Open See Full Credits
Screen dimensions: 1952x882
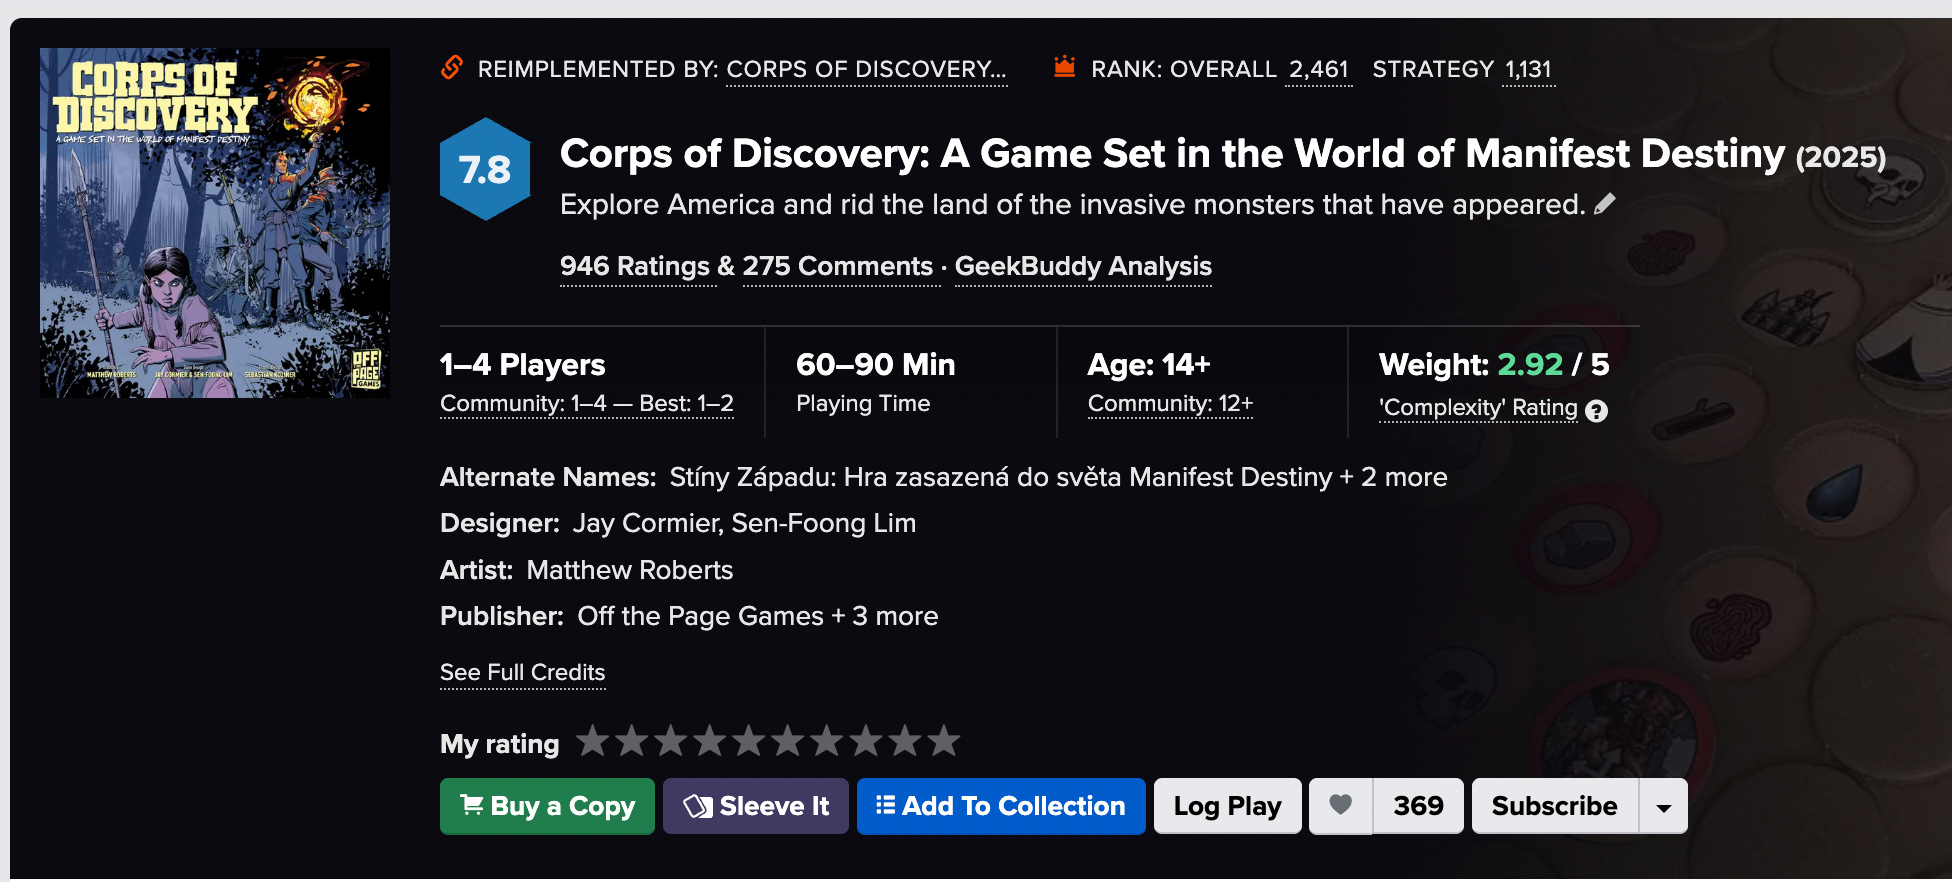pos(522,672)
